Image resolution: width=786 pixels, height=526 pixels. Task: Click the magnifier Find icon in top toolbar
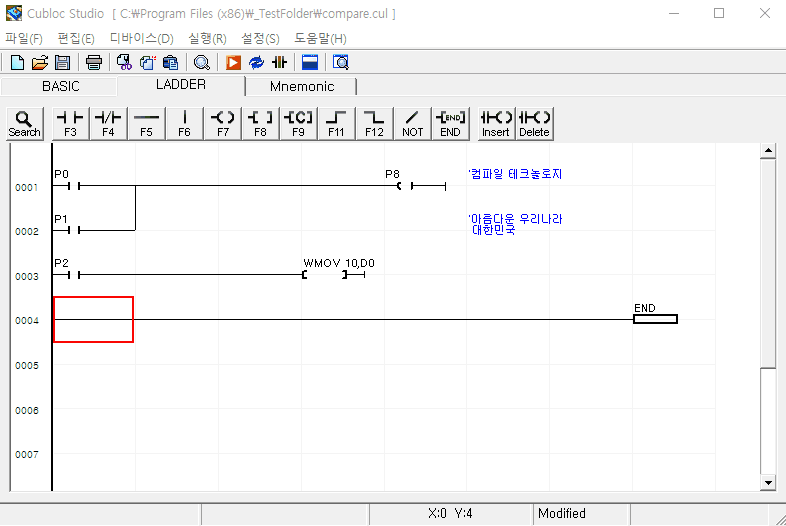[x=201, y=62]
